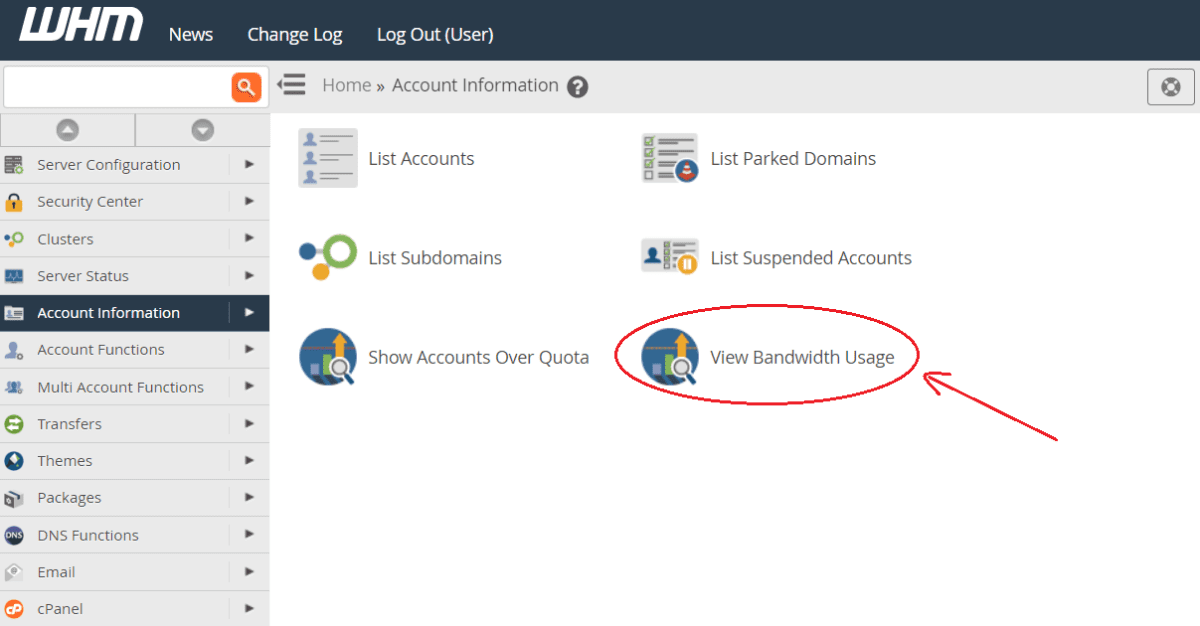The image size is (1200, 626).
Task: Open the List Accounts icon
Action: (x=329, y=157)
